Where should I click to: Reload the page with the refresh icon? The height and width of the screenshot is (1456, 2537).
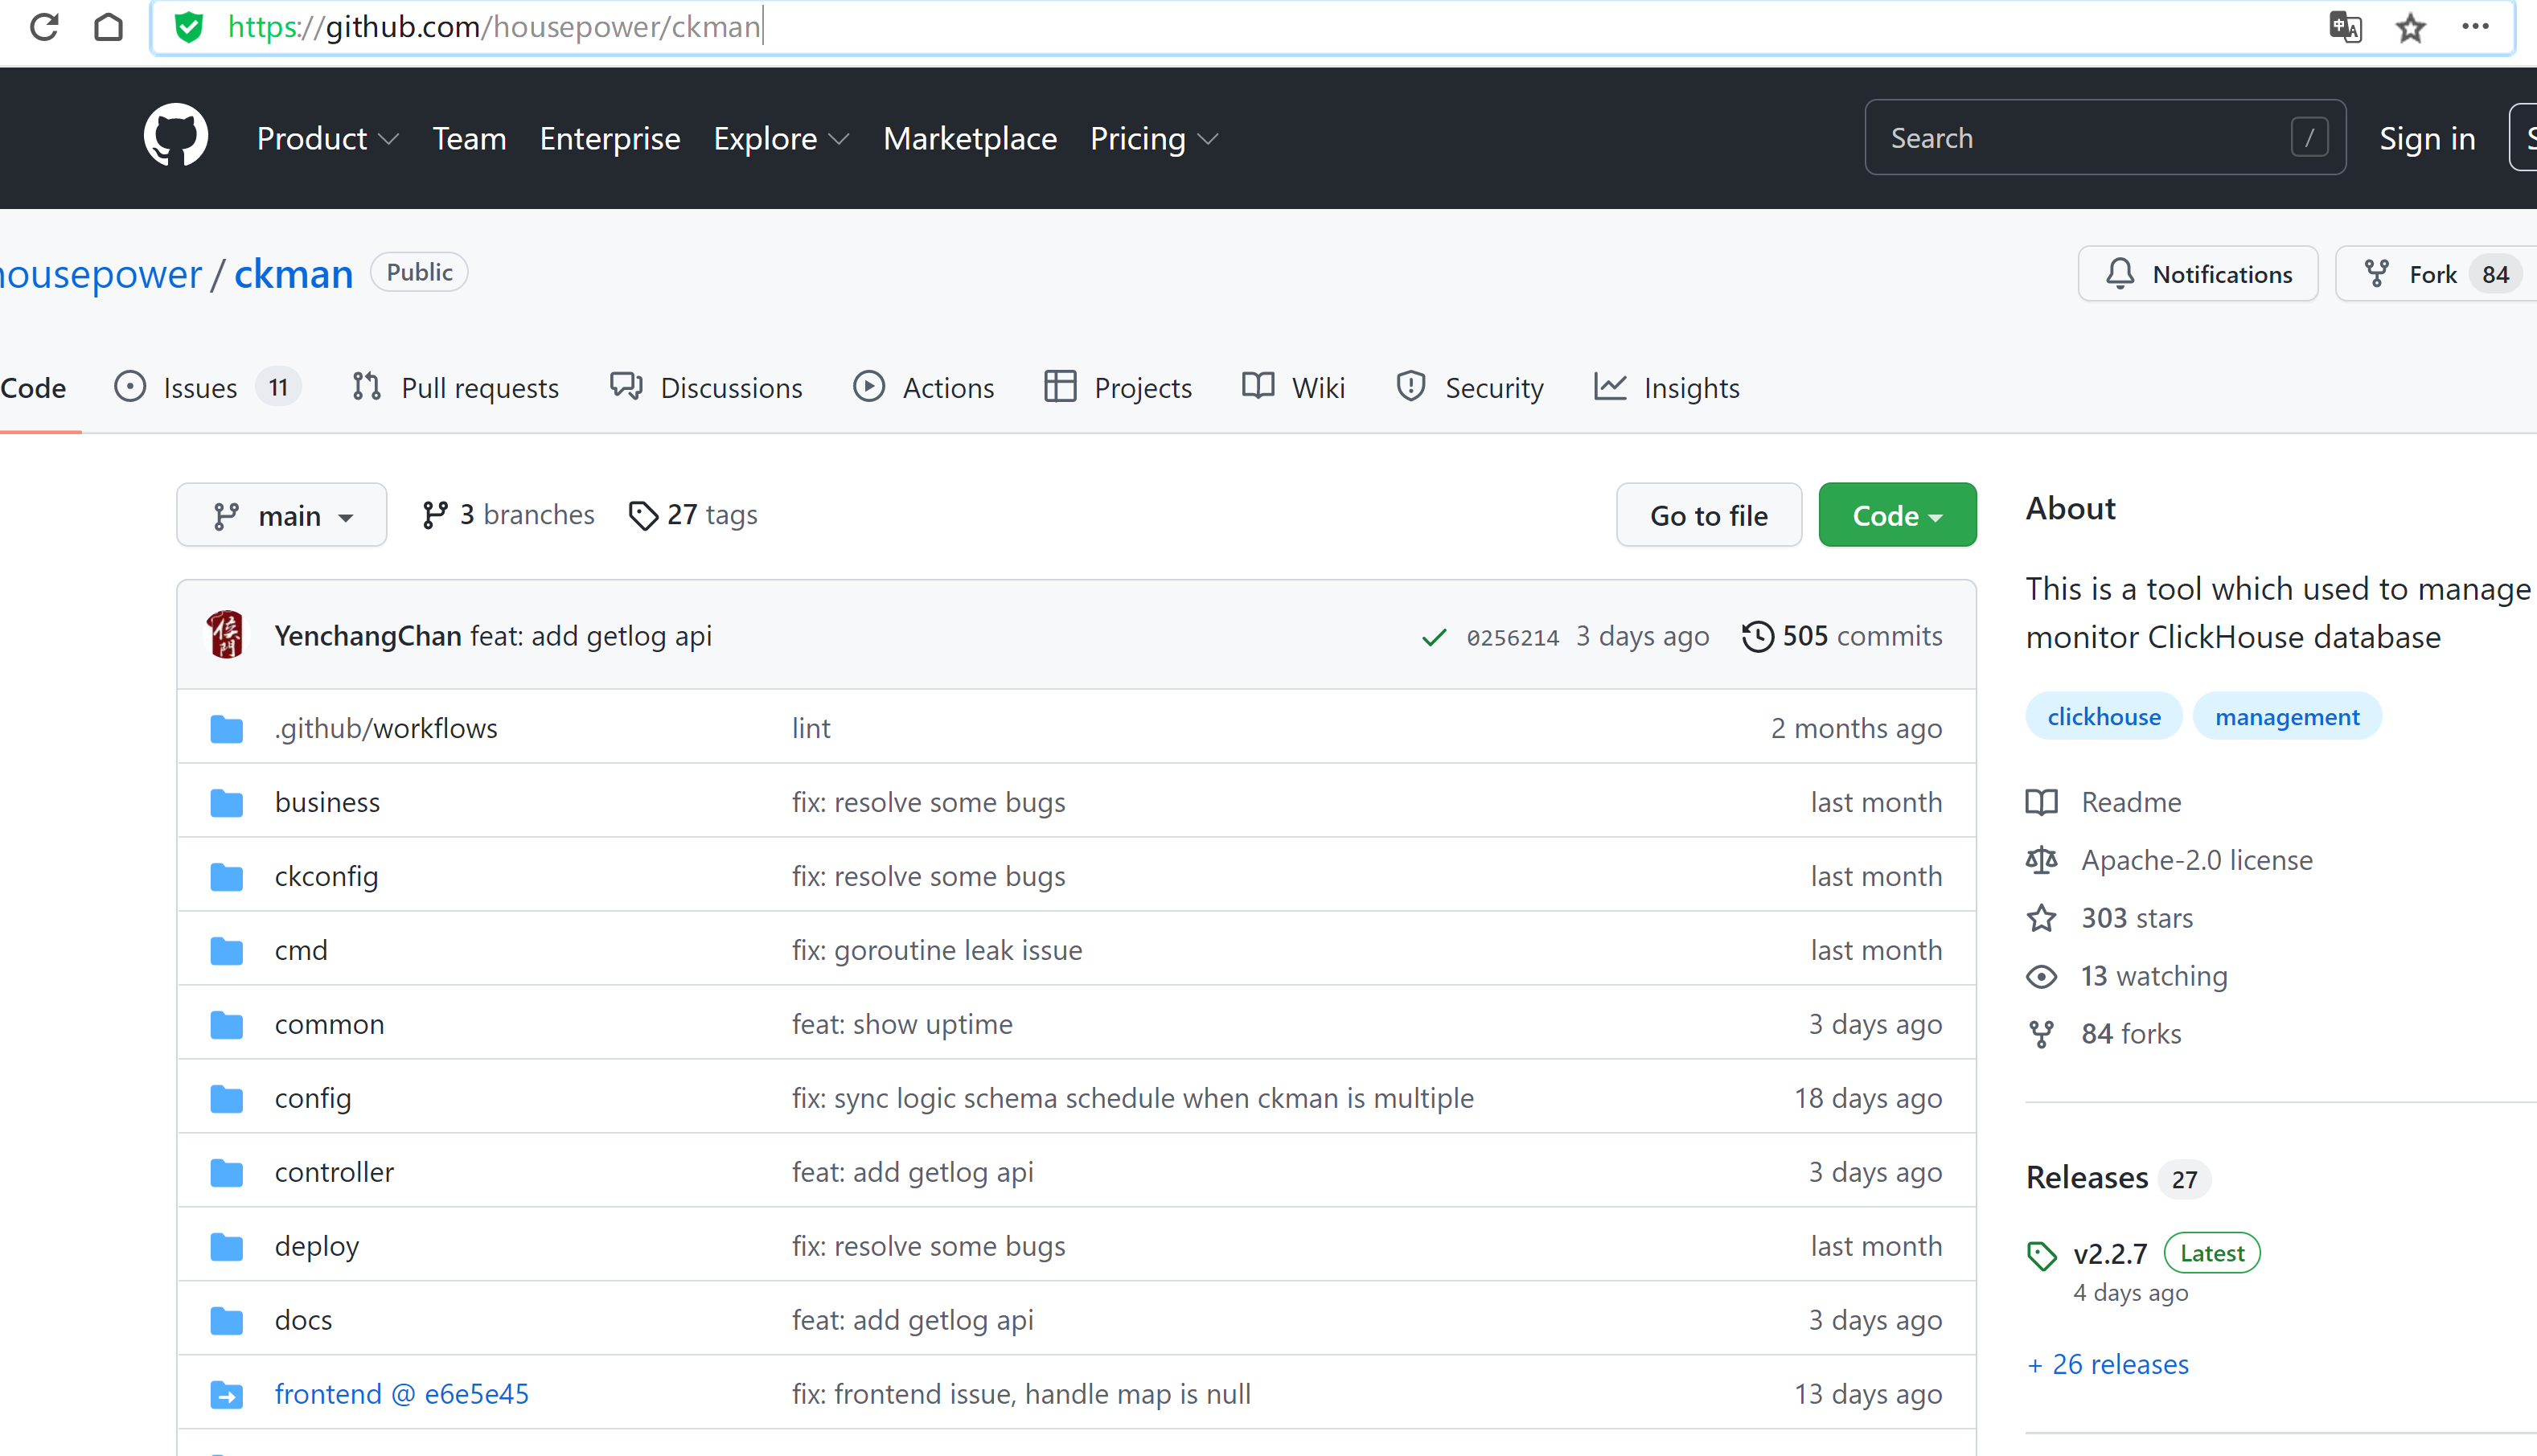pyautogui.click(x=44, y=27)
